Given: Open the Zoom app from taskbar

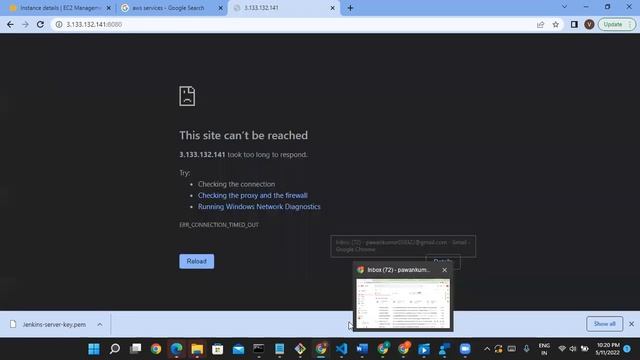Looking at the screenshot, I should tap(465, 349).
